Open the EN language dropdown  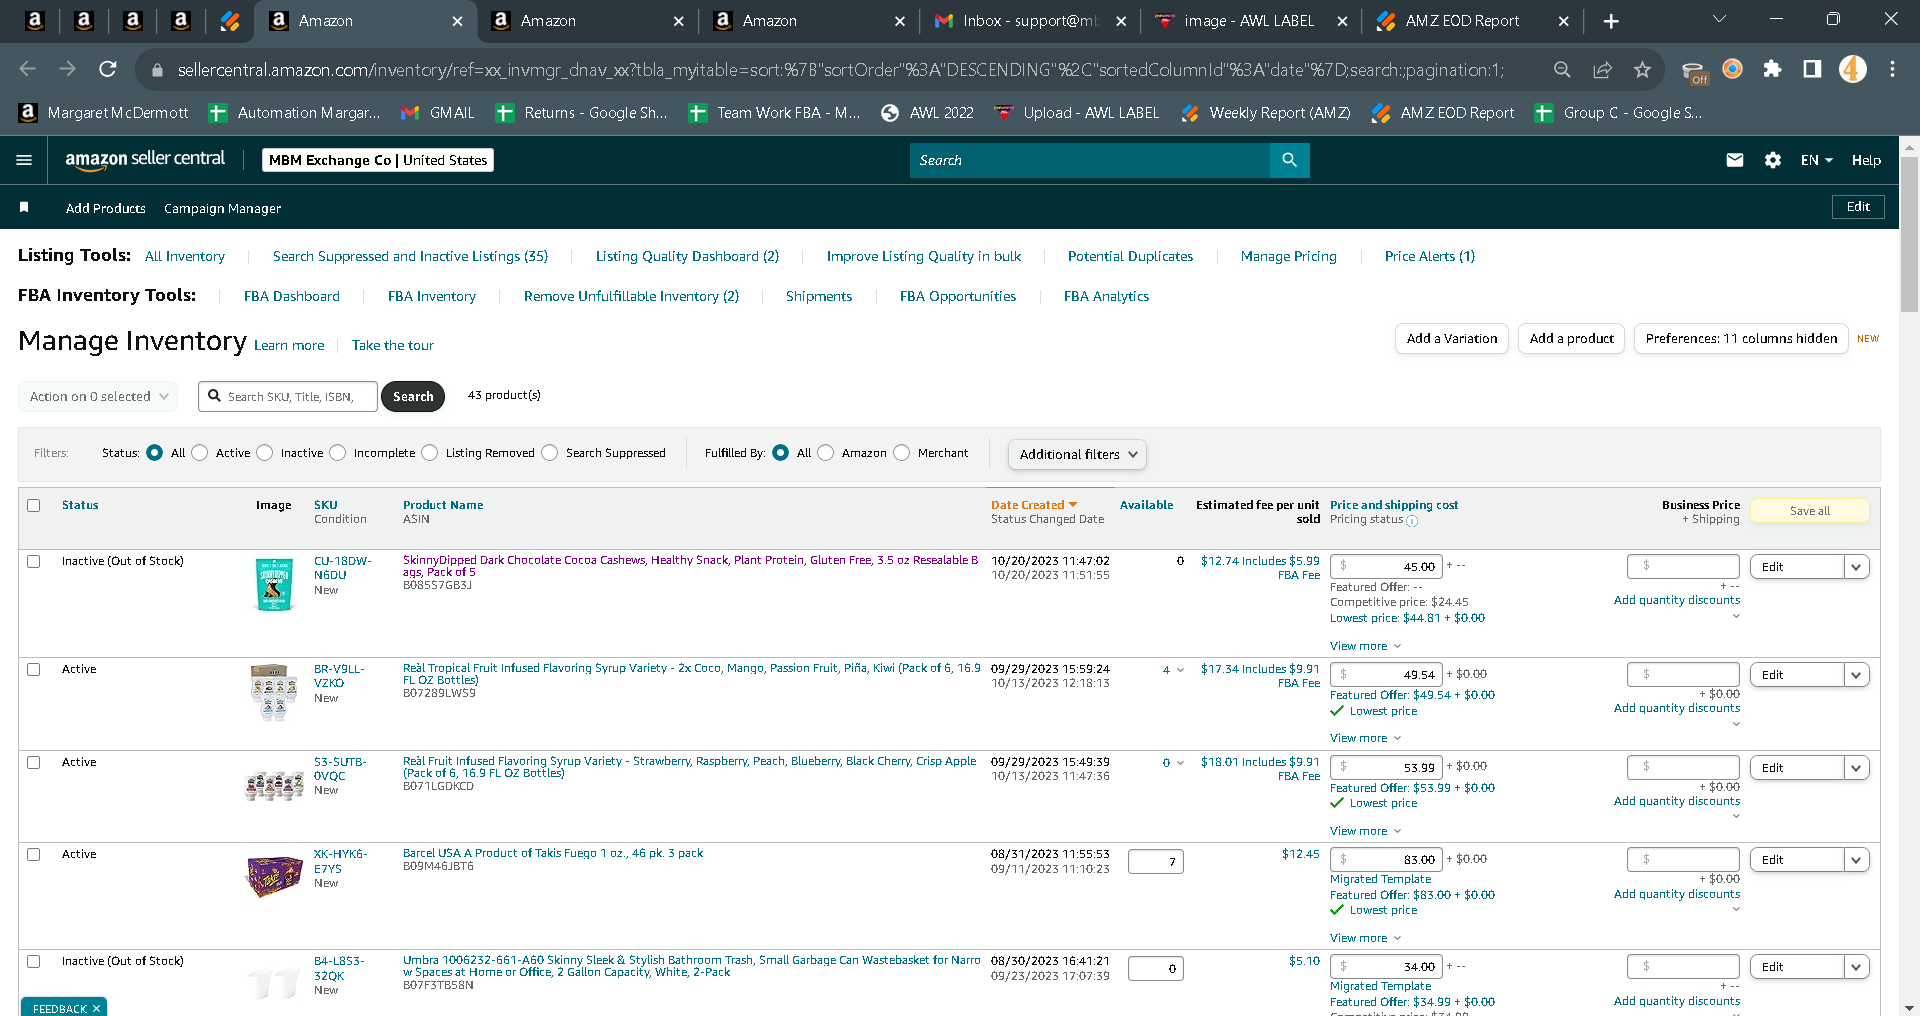[x=1816, y=160]
